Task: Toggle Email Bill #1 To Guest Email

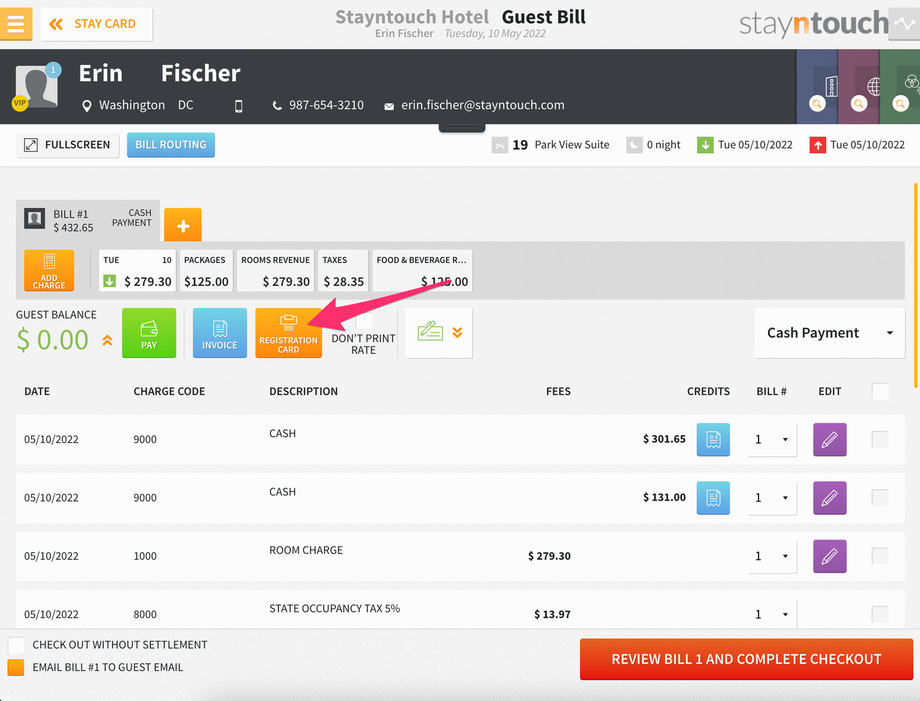Action: 16,668
